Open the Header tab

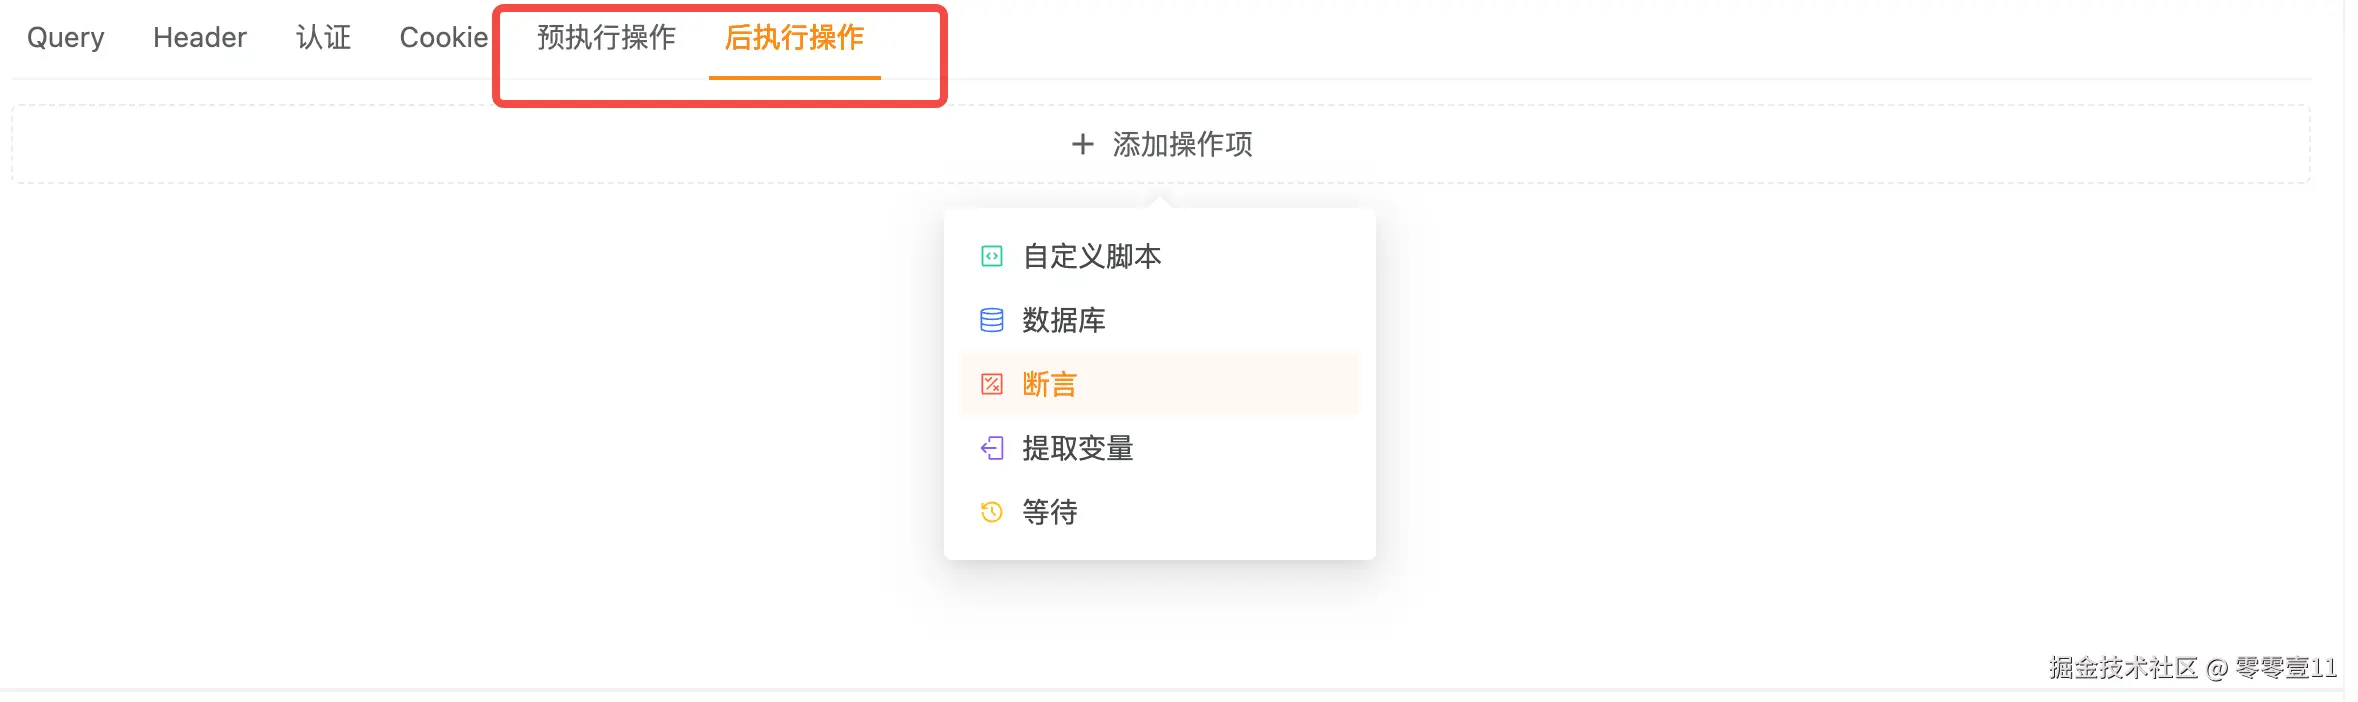click(x=200, y=38)
